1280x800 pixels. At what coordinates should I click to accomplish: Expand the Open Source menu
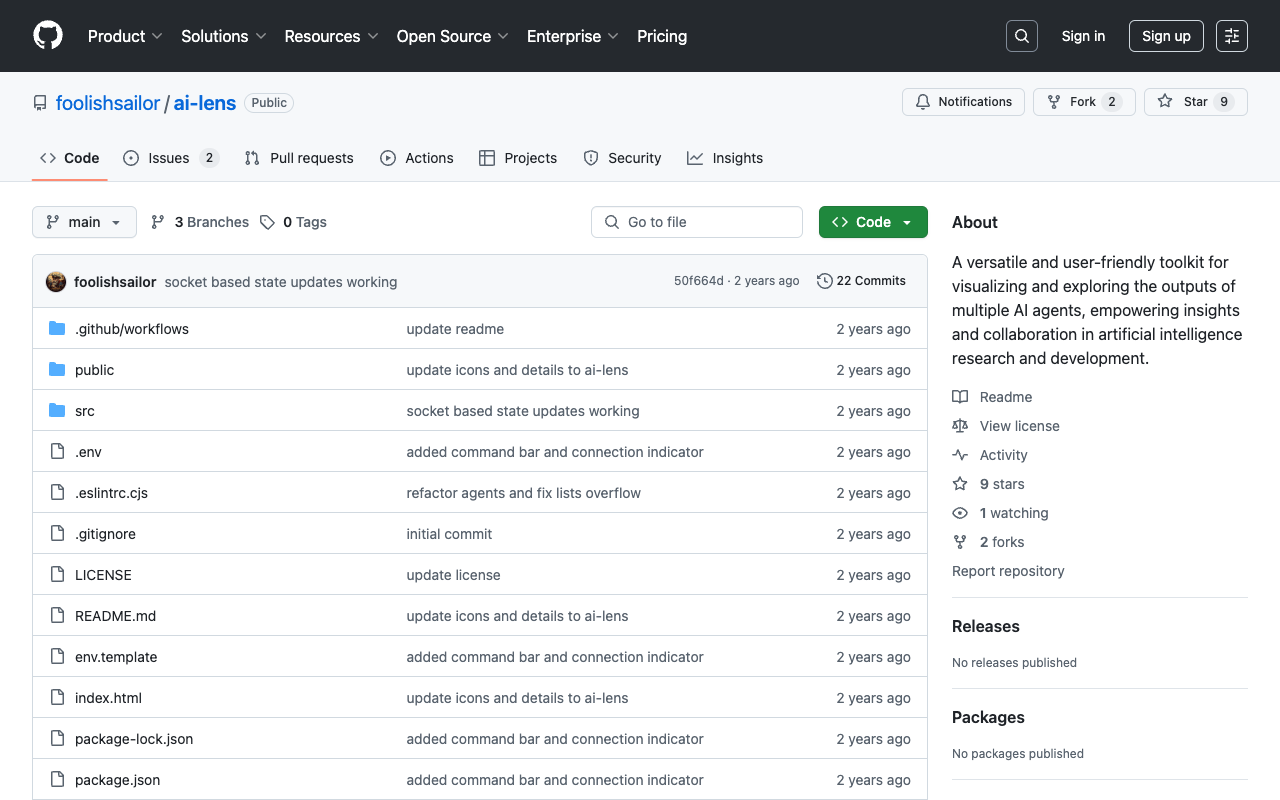pyautogui.click(x=453, y=36)
